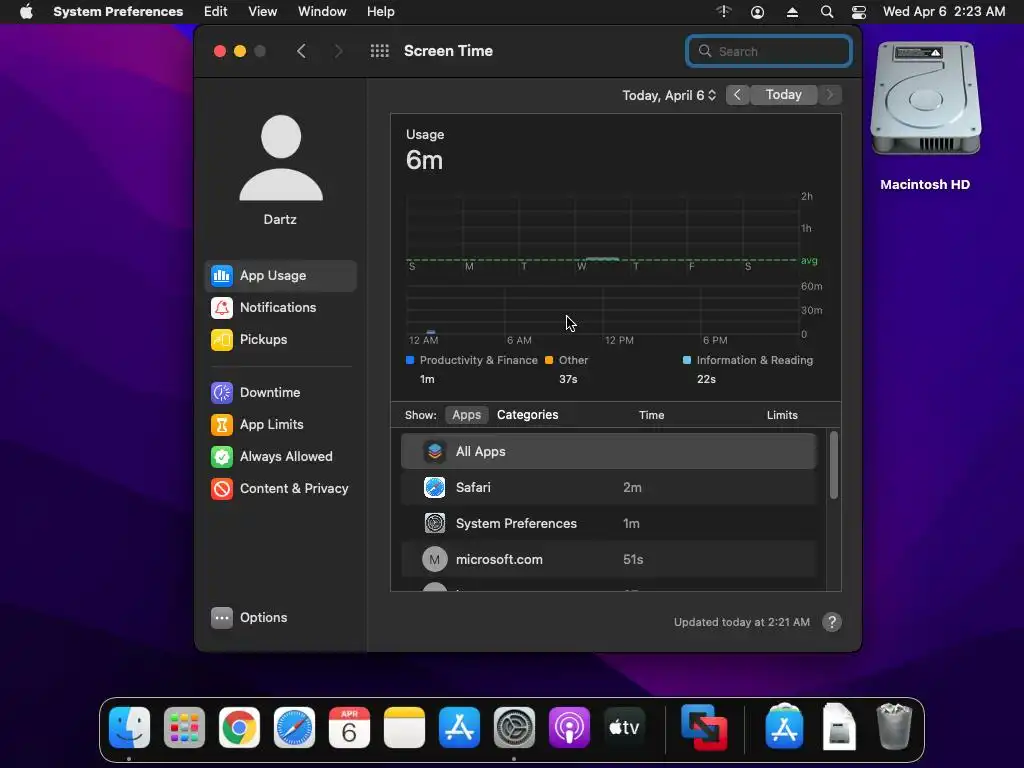
Task: Open Safari from the Dock
Action: (294, 728)
